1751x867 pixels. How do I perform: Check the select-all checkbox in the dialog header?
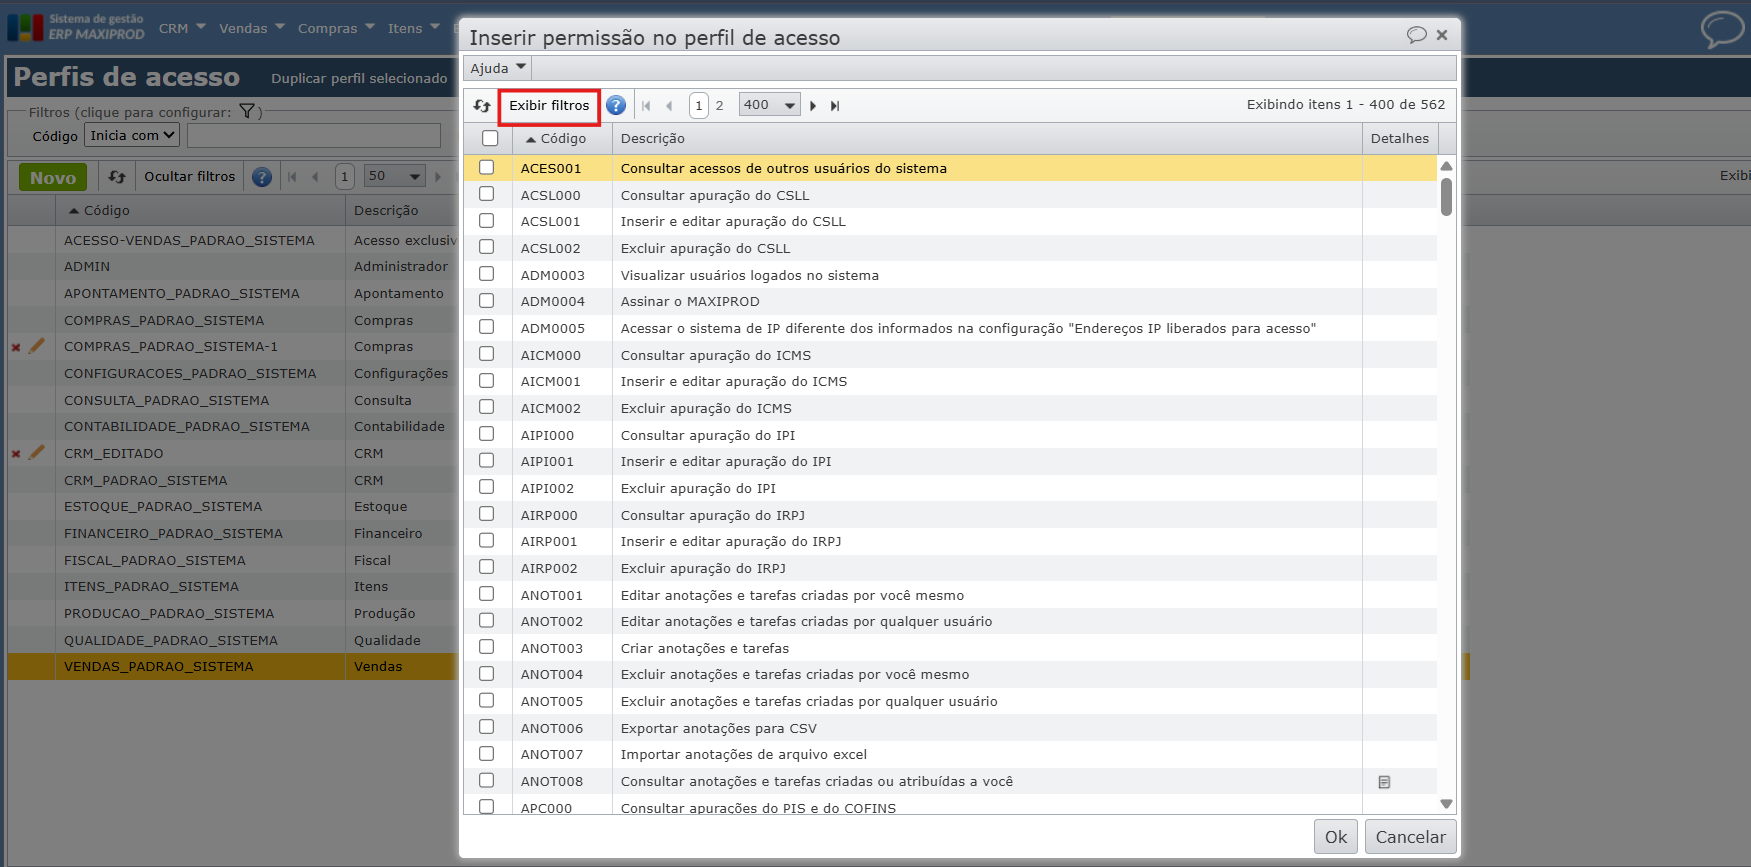490,138
